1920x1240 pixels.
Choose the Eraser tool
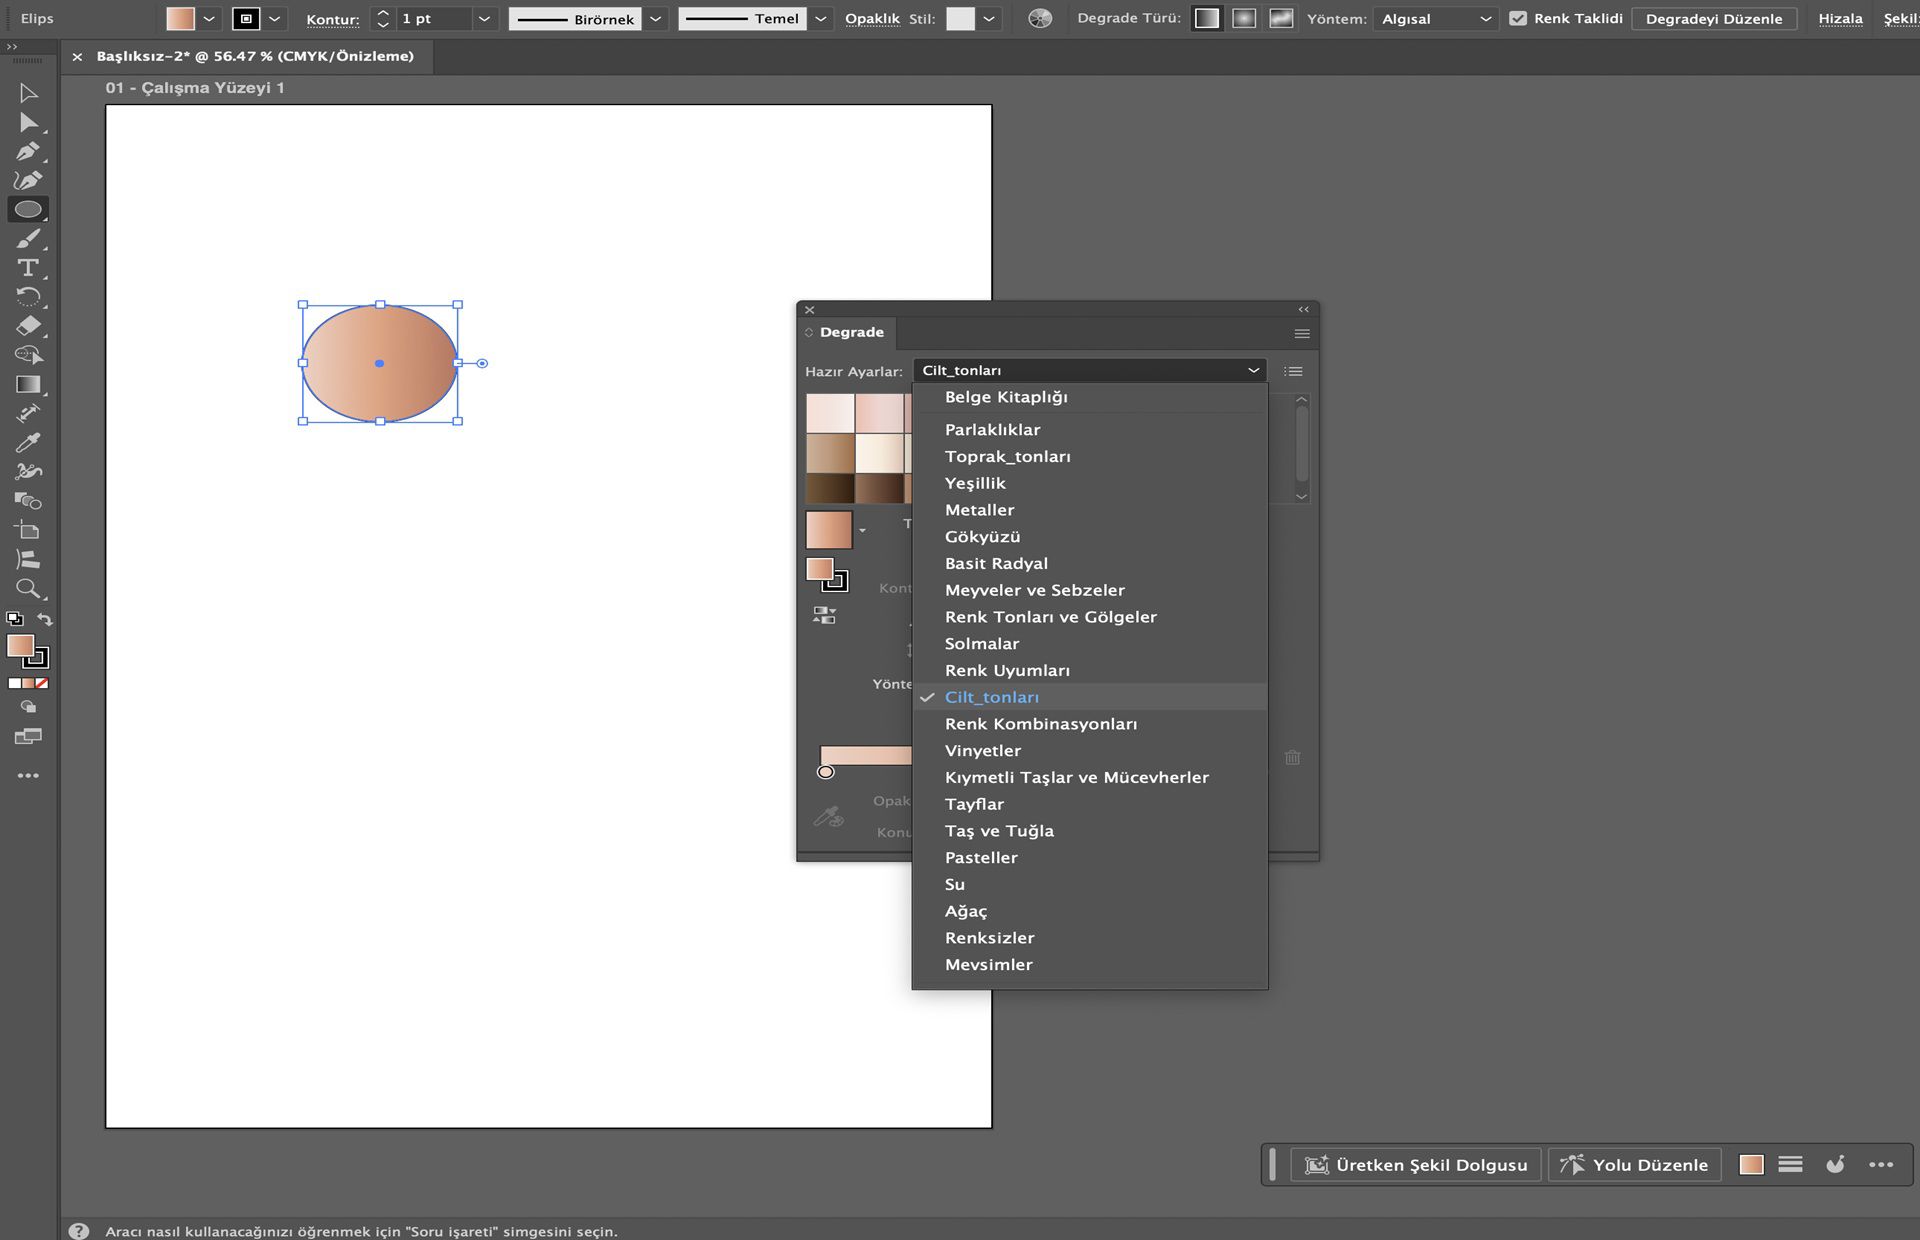(27, 326)
